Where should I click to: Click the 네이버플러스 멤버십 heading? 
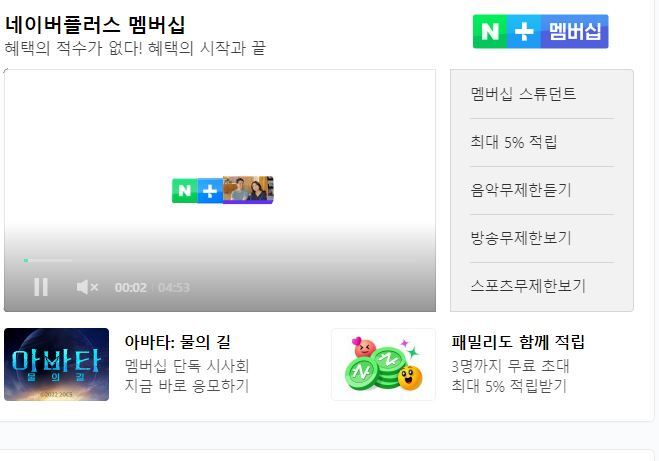[x=95, y=24]
